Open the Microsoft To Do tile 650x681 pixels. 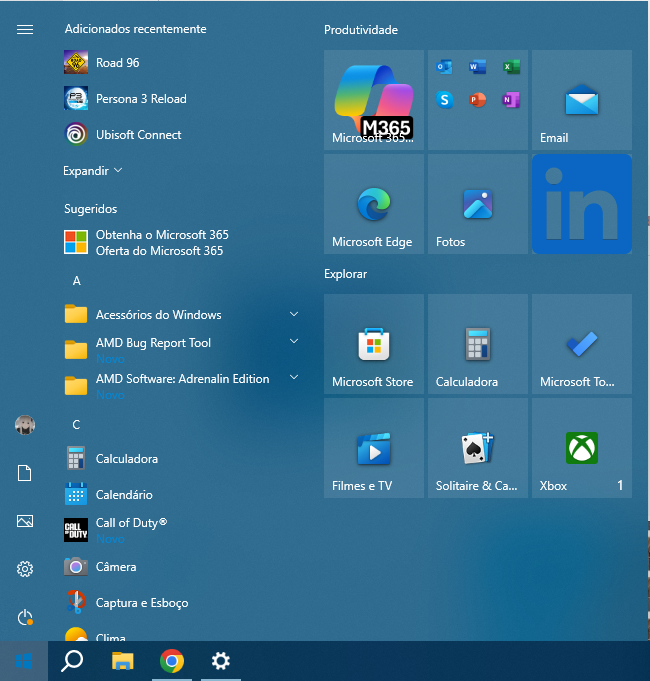click(582, 344)
